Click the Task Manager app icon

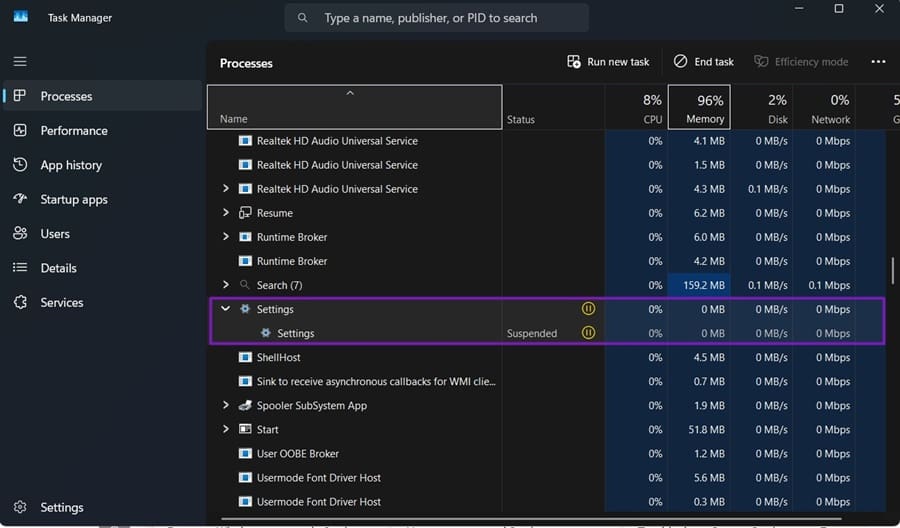[x=21, y=17]
